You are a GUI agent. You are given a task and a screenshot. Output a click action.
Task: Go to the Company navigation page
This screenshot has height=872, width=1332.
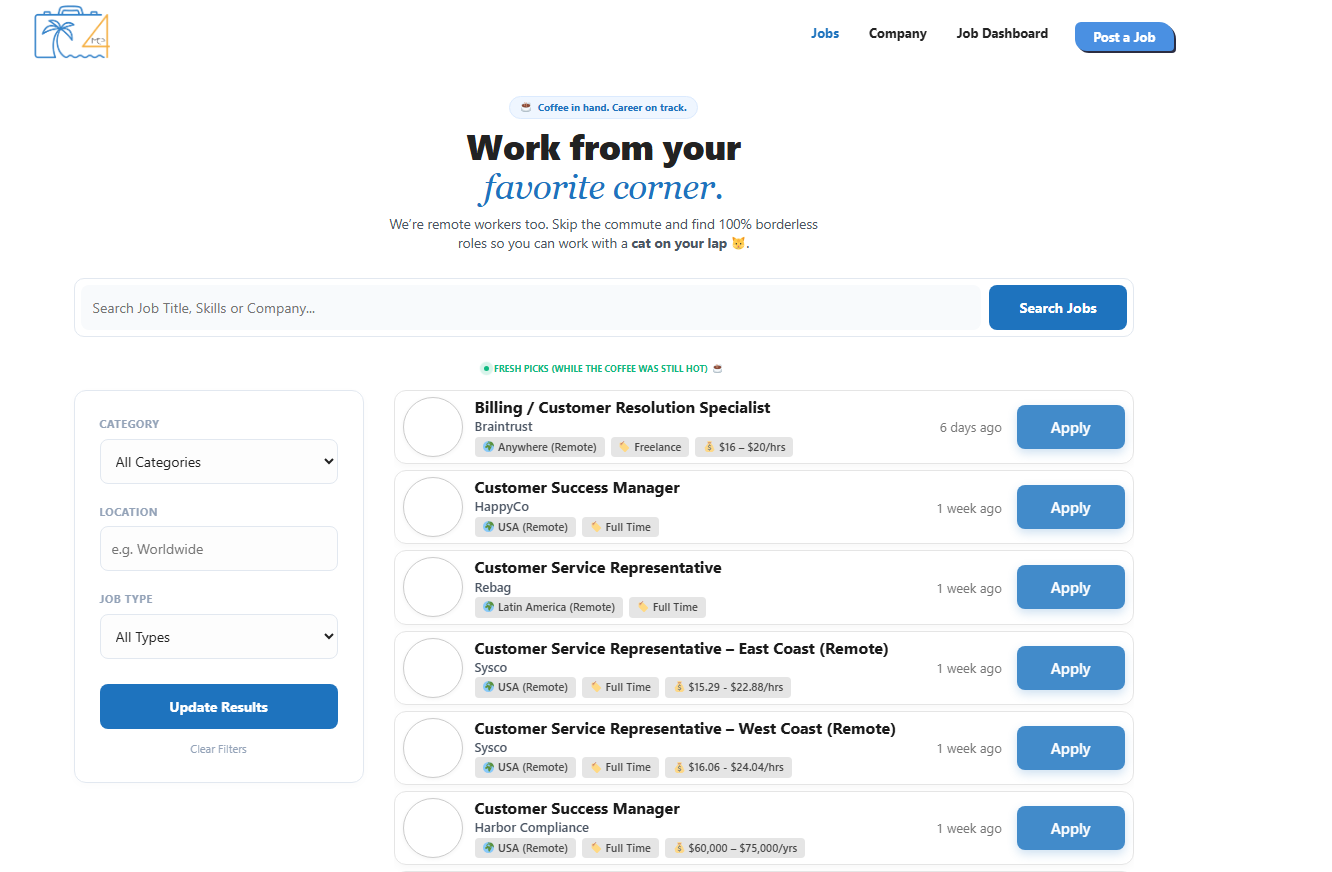[x=897, y=34]
